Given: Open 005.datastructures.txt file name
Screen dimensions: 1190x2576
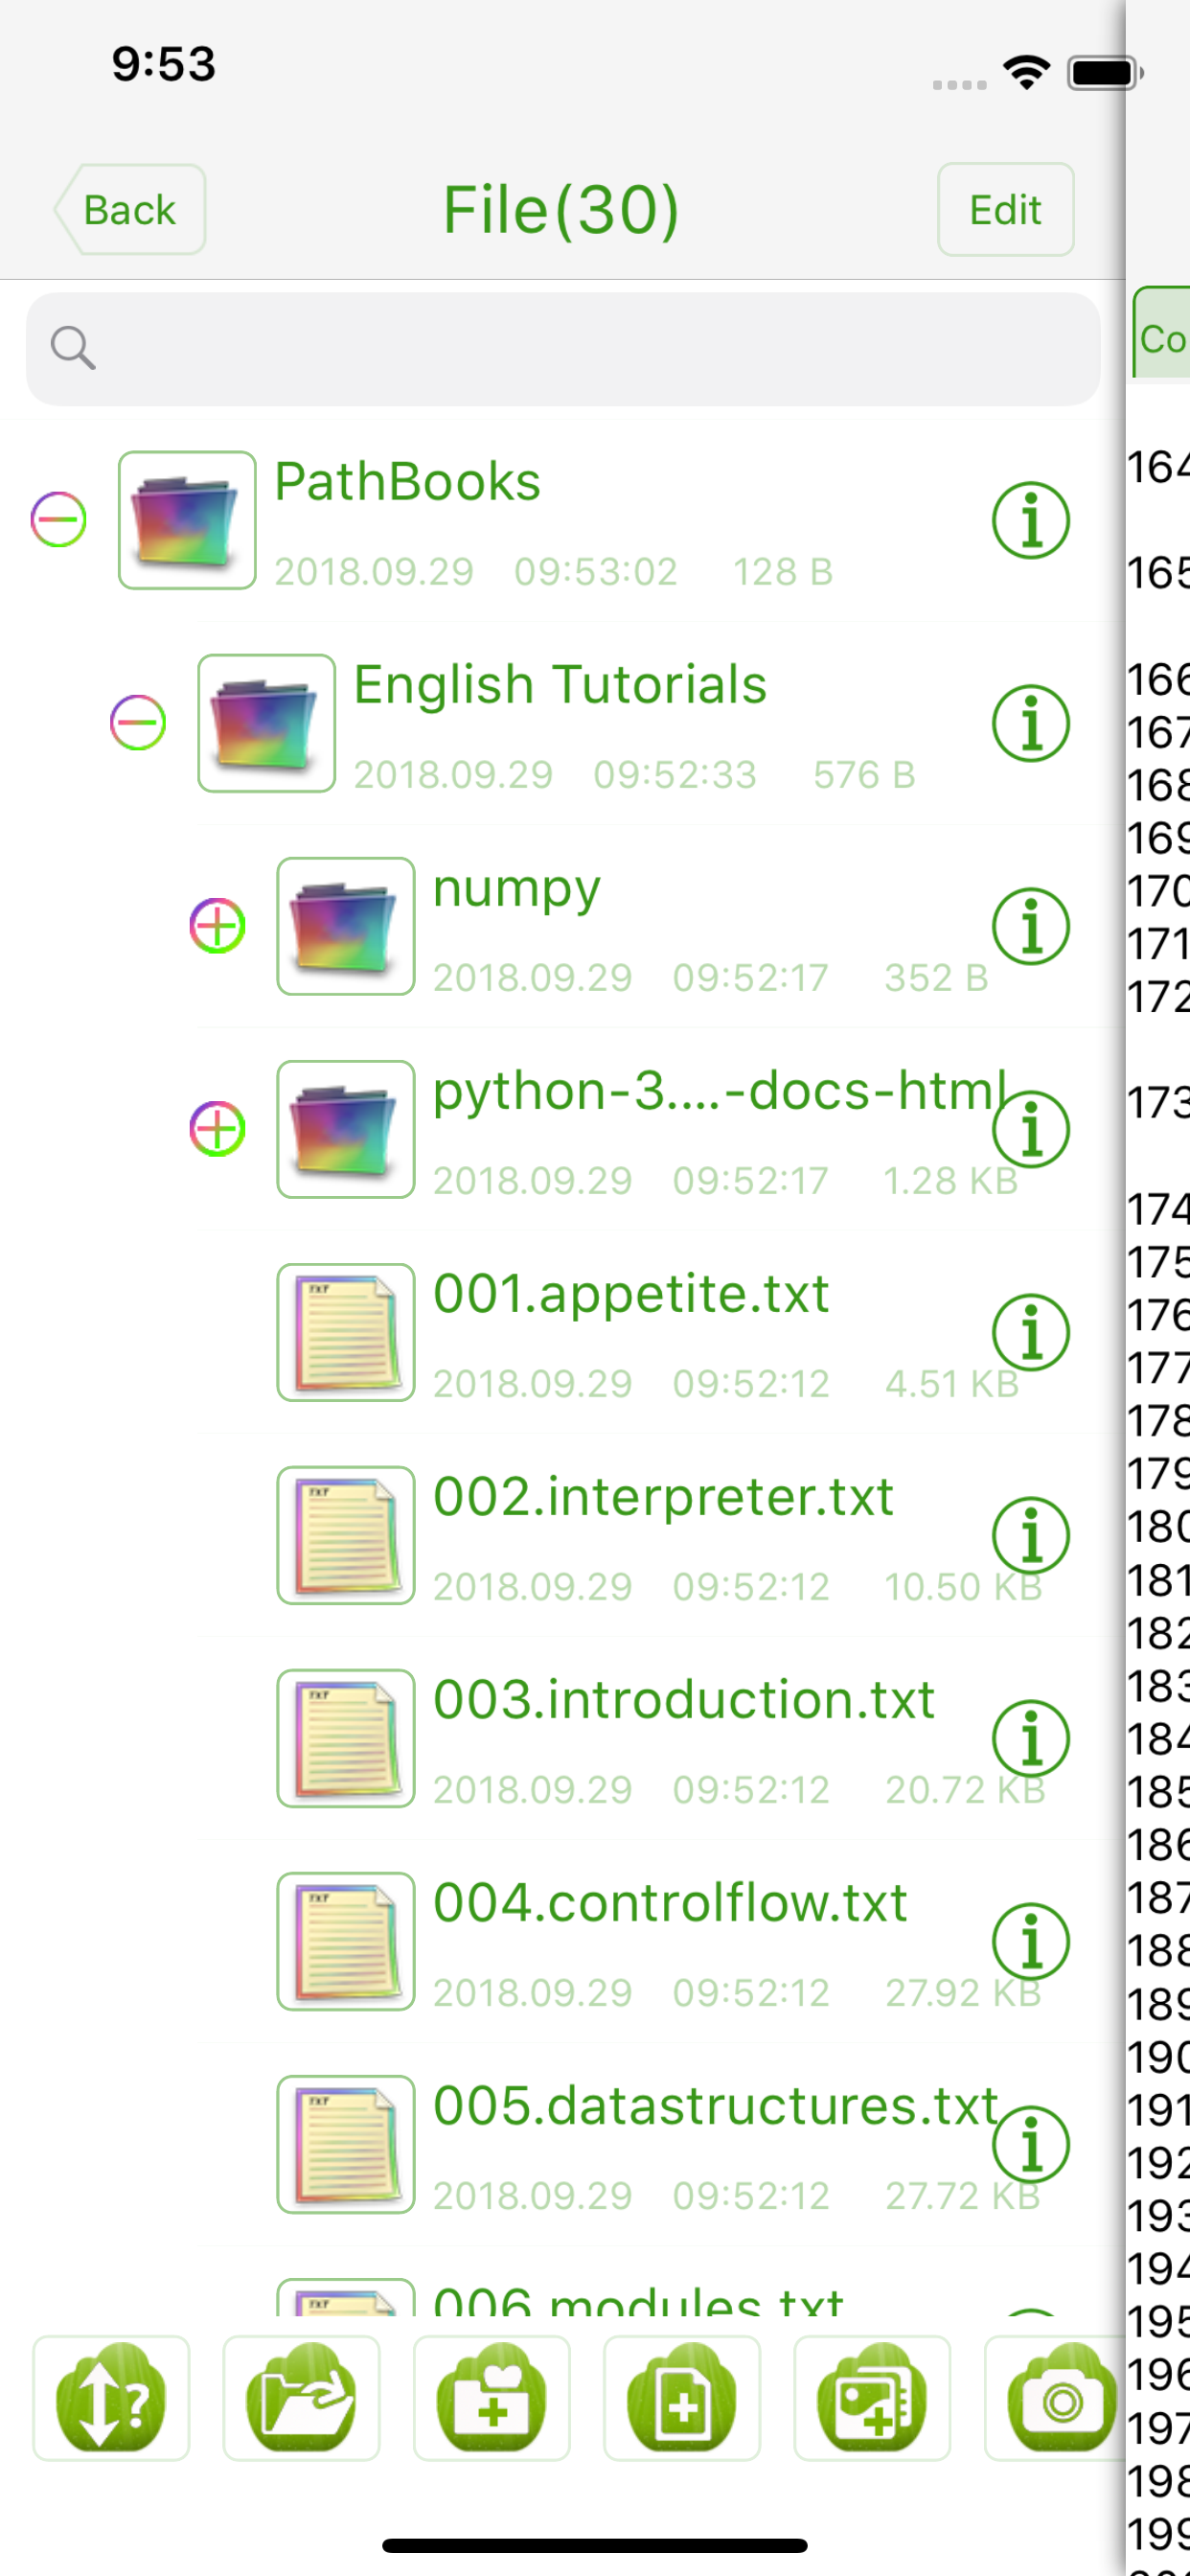Looking at the screenshot, I should click(716, 2106).
